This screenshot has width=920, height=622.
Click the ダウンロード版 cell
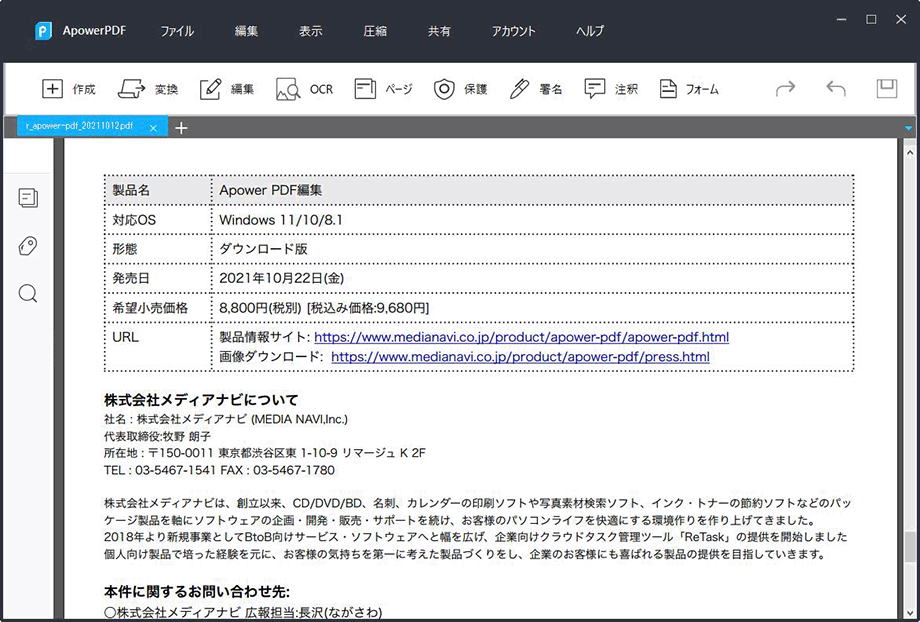(532, 249)
